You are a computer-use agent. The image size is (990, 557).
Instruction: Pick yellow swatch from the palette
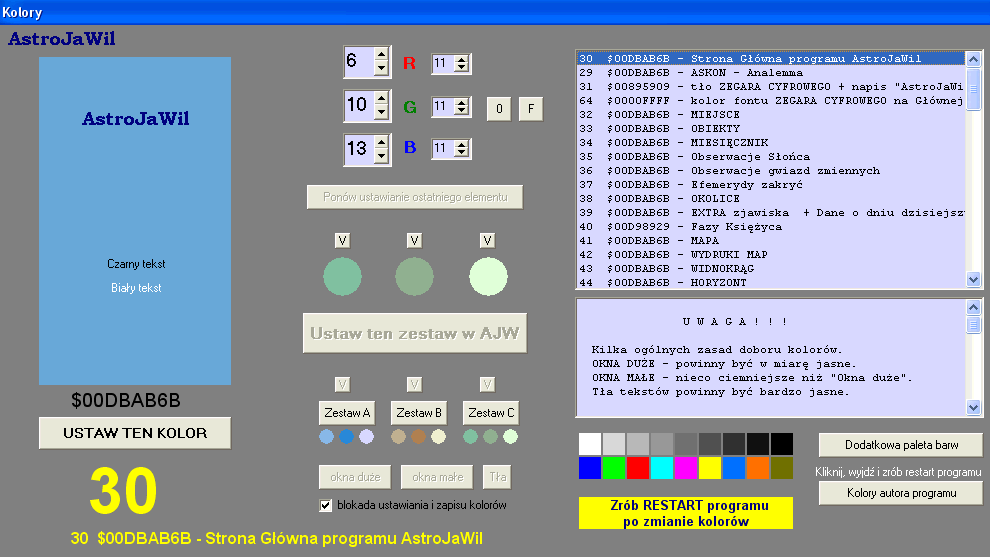tap(710, 468)
